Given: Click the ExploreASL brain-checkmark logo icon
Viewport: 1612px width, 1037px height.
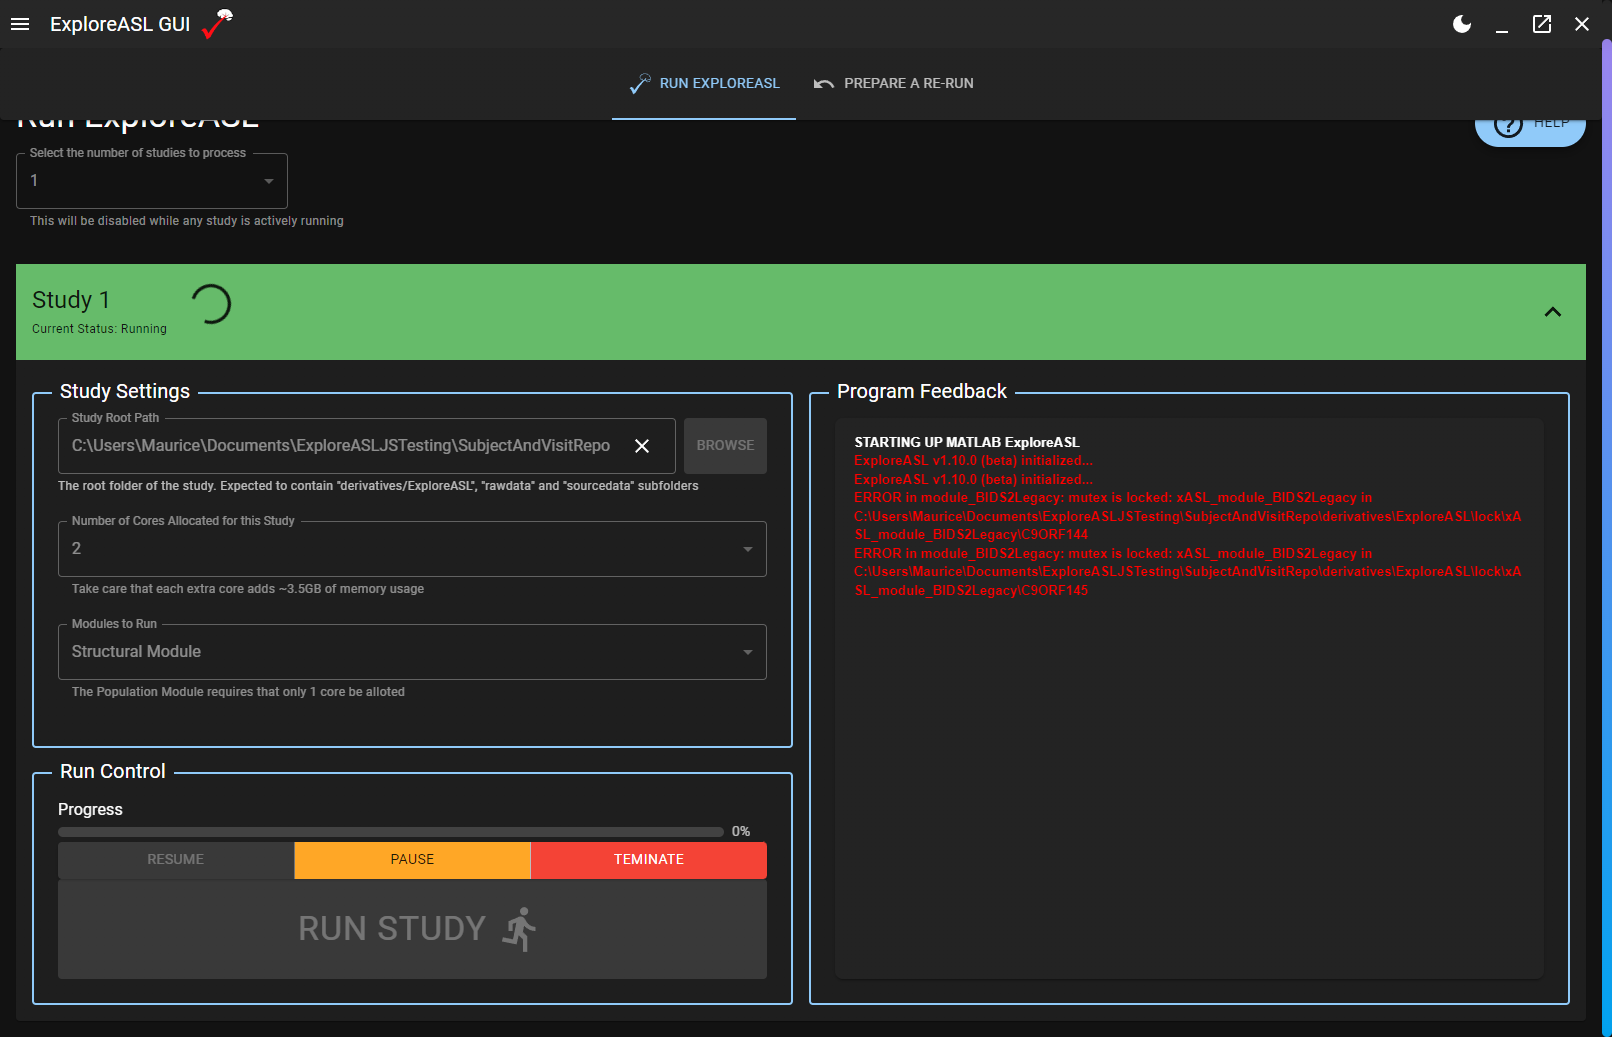Looking at the screenshot, I should tap(213, 24).
